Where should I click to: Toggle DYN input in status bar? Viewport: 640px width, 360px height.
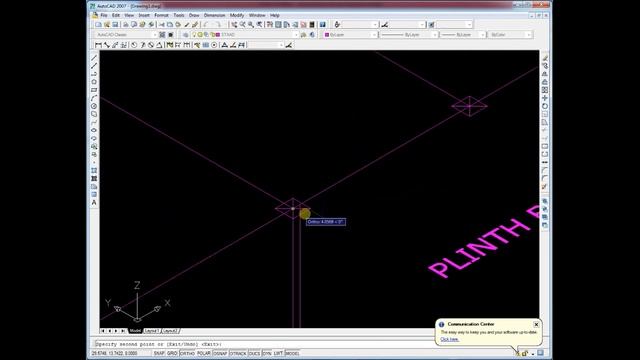pos(267,353)
